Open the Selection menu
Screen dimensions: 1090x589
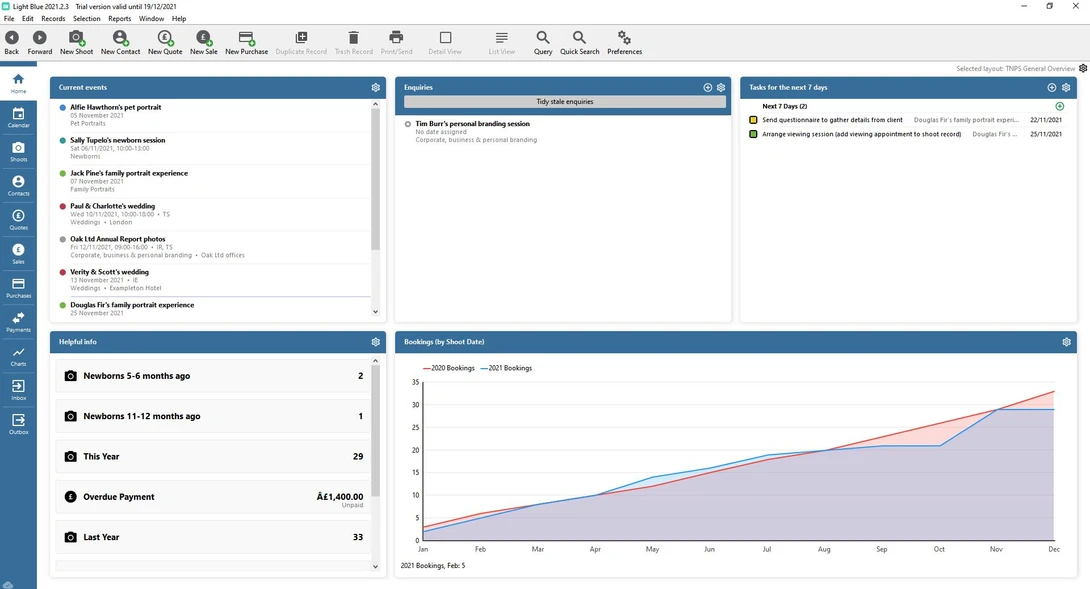[x=86, y=19]
